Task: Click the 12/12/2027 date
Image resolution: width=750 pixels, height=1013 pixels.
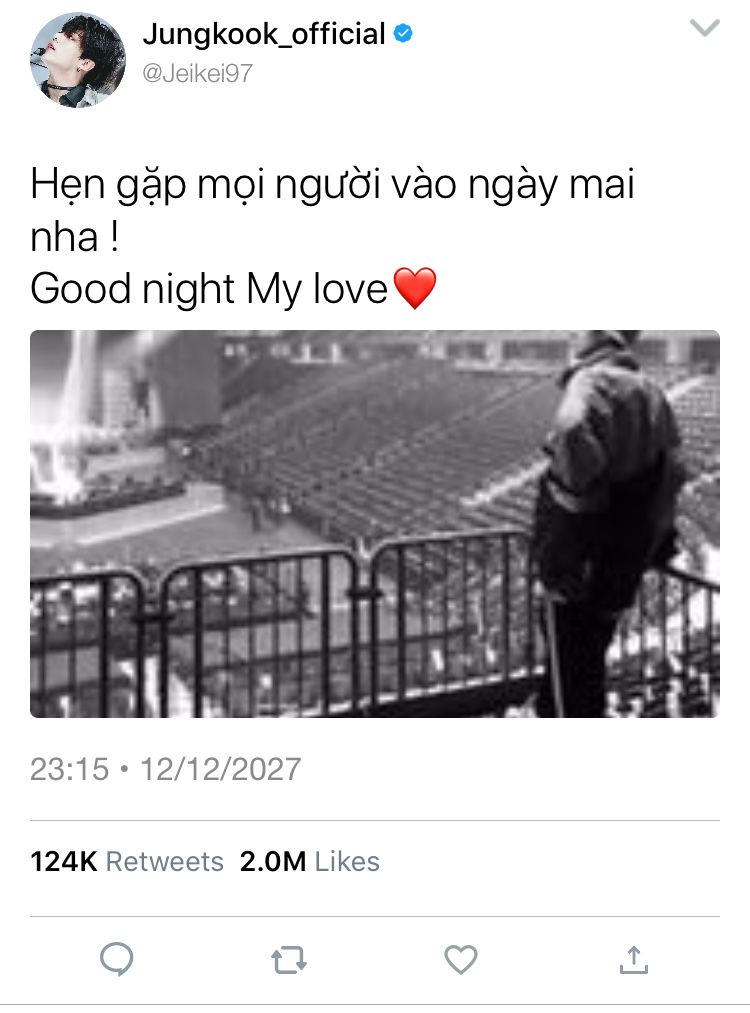Action: (x=221, y=769)
